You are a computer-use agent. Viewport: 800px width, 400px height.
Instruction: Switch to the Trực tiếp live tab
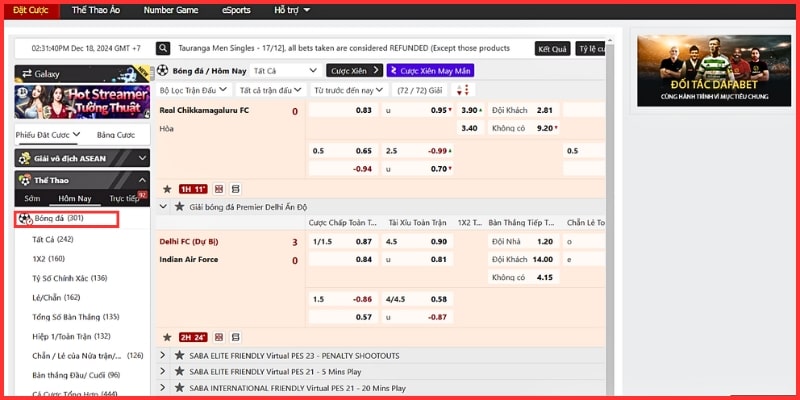(x=127, y=199)
